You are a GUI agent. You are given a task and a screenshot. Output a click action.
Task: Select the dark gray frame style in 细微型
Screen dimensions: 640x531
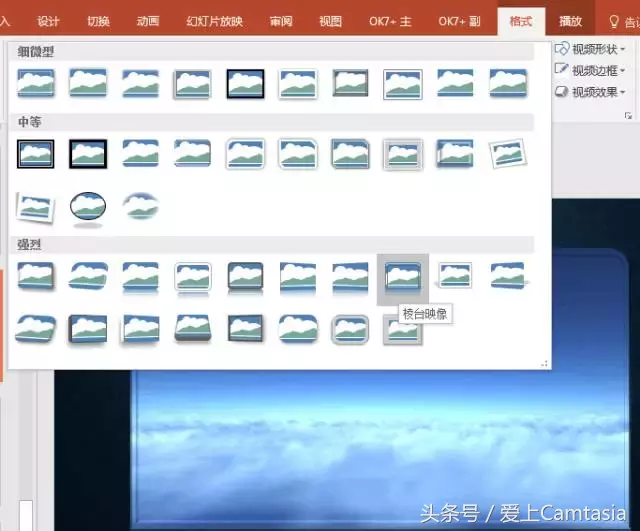[350, 83]
